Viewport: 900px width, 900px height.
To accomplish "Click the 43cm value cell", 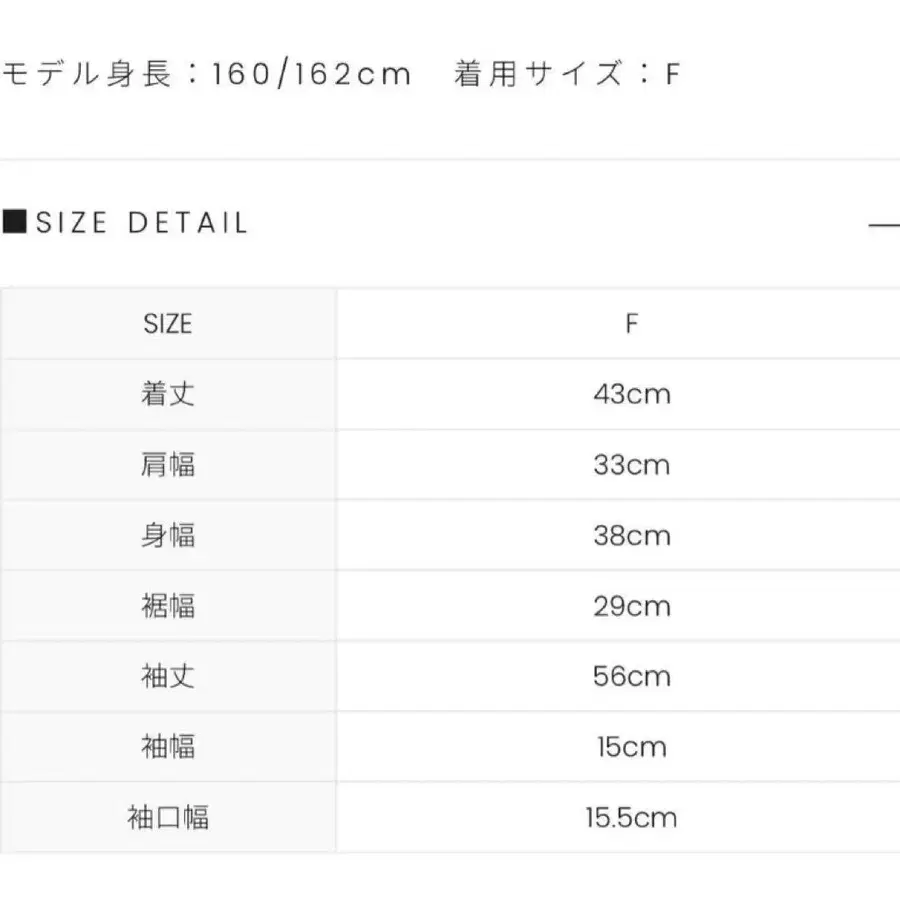I will coord(631,394).
